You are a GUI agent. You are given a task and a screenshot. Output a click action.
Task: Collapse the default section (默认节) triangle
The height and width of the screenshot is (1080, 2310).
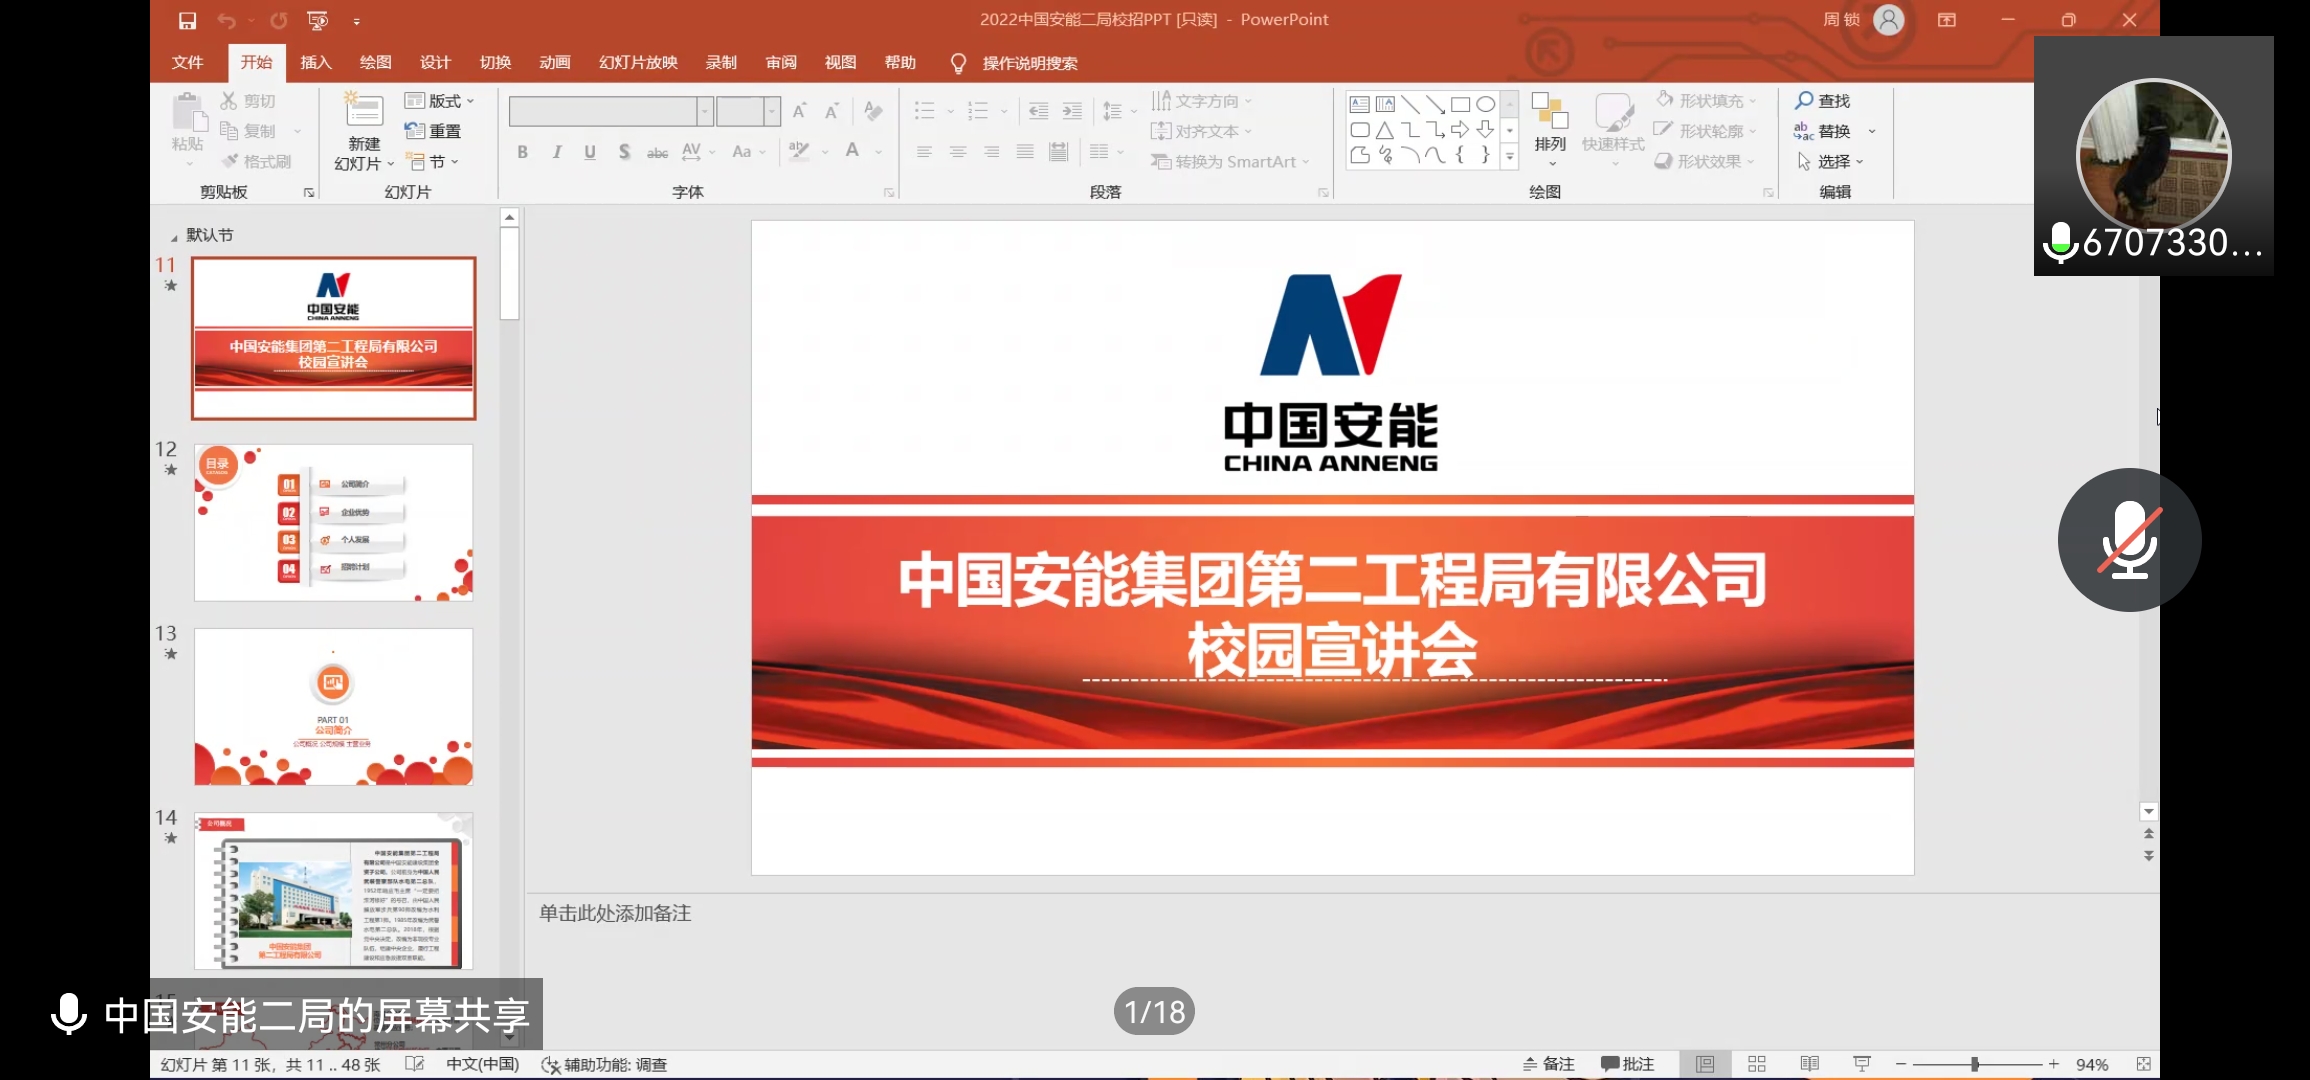point(174,237)
